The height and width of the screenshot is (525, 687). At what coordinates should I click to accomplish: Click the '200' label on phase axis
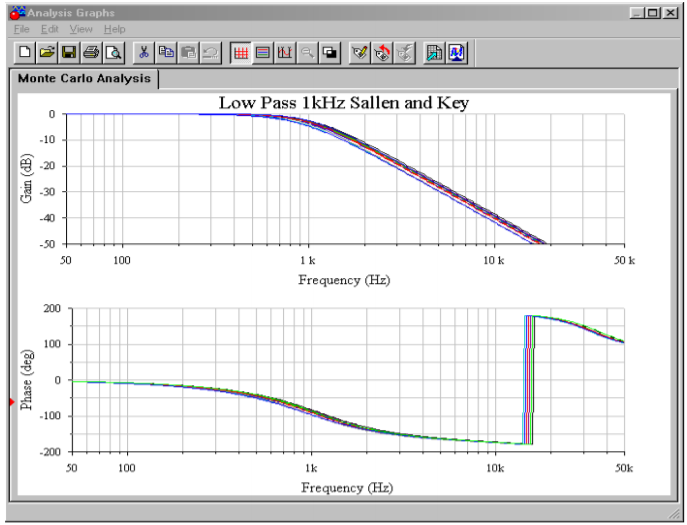[x=52, y=309]
